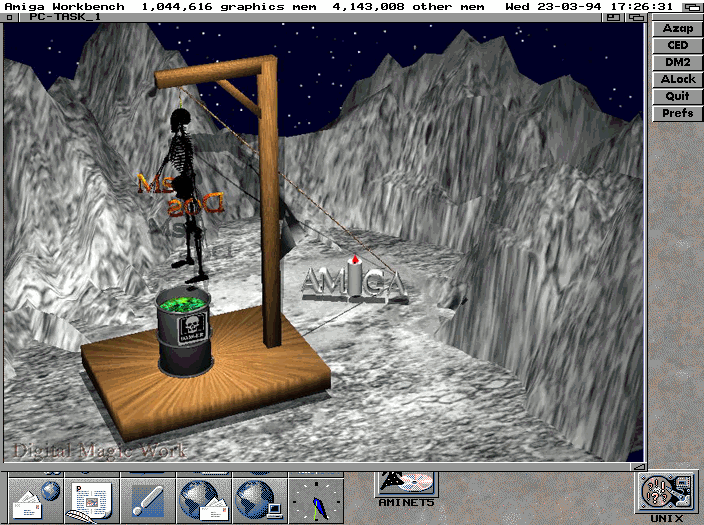
Task: Click the PC-TASK_1 window resize gadget
Action: coord(640,467)
